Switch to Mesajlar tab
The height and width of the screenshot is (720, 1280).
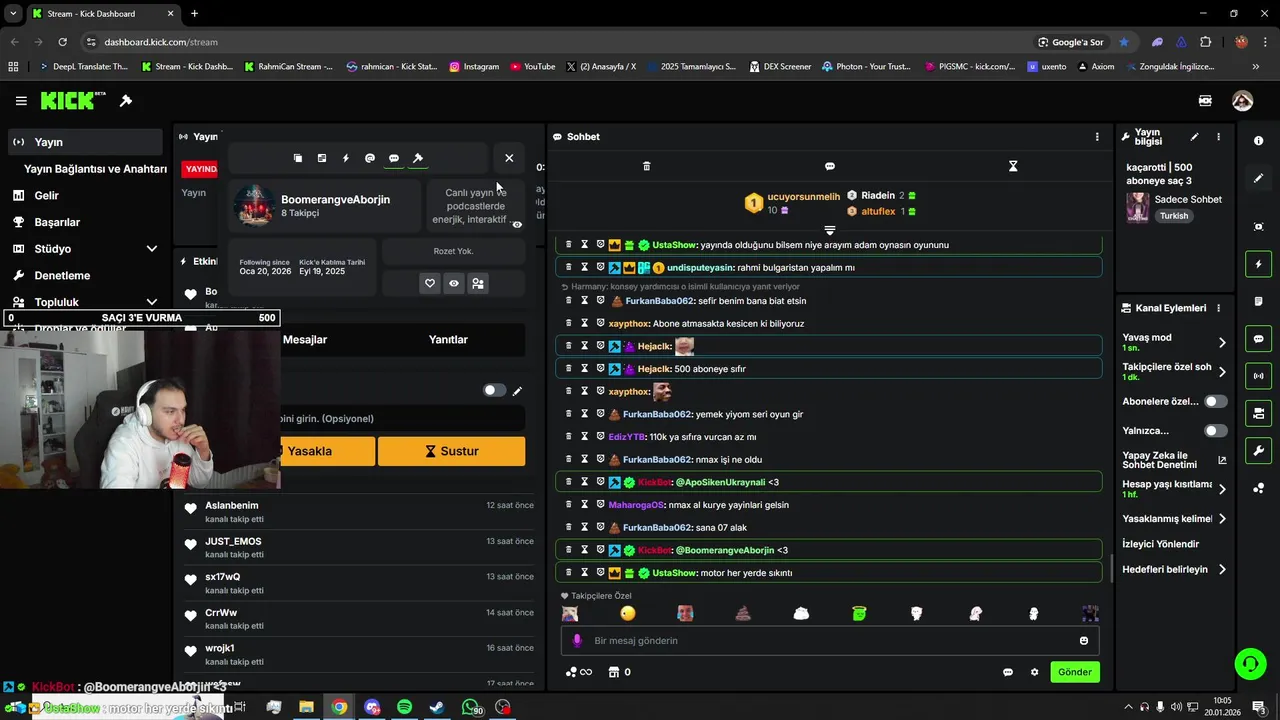[x=305, y=340]
